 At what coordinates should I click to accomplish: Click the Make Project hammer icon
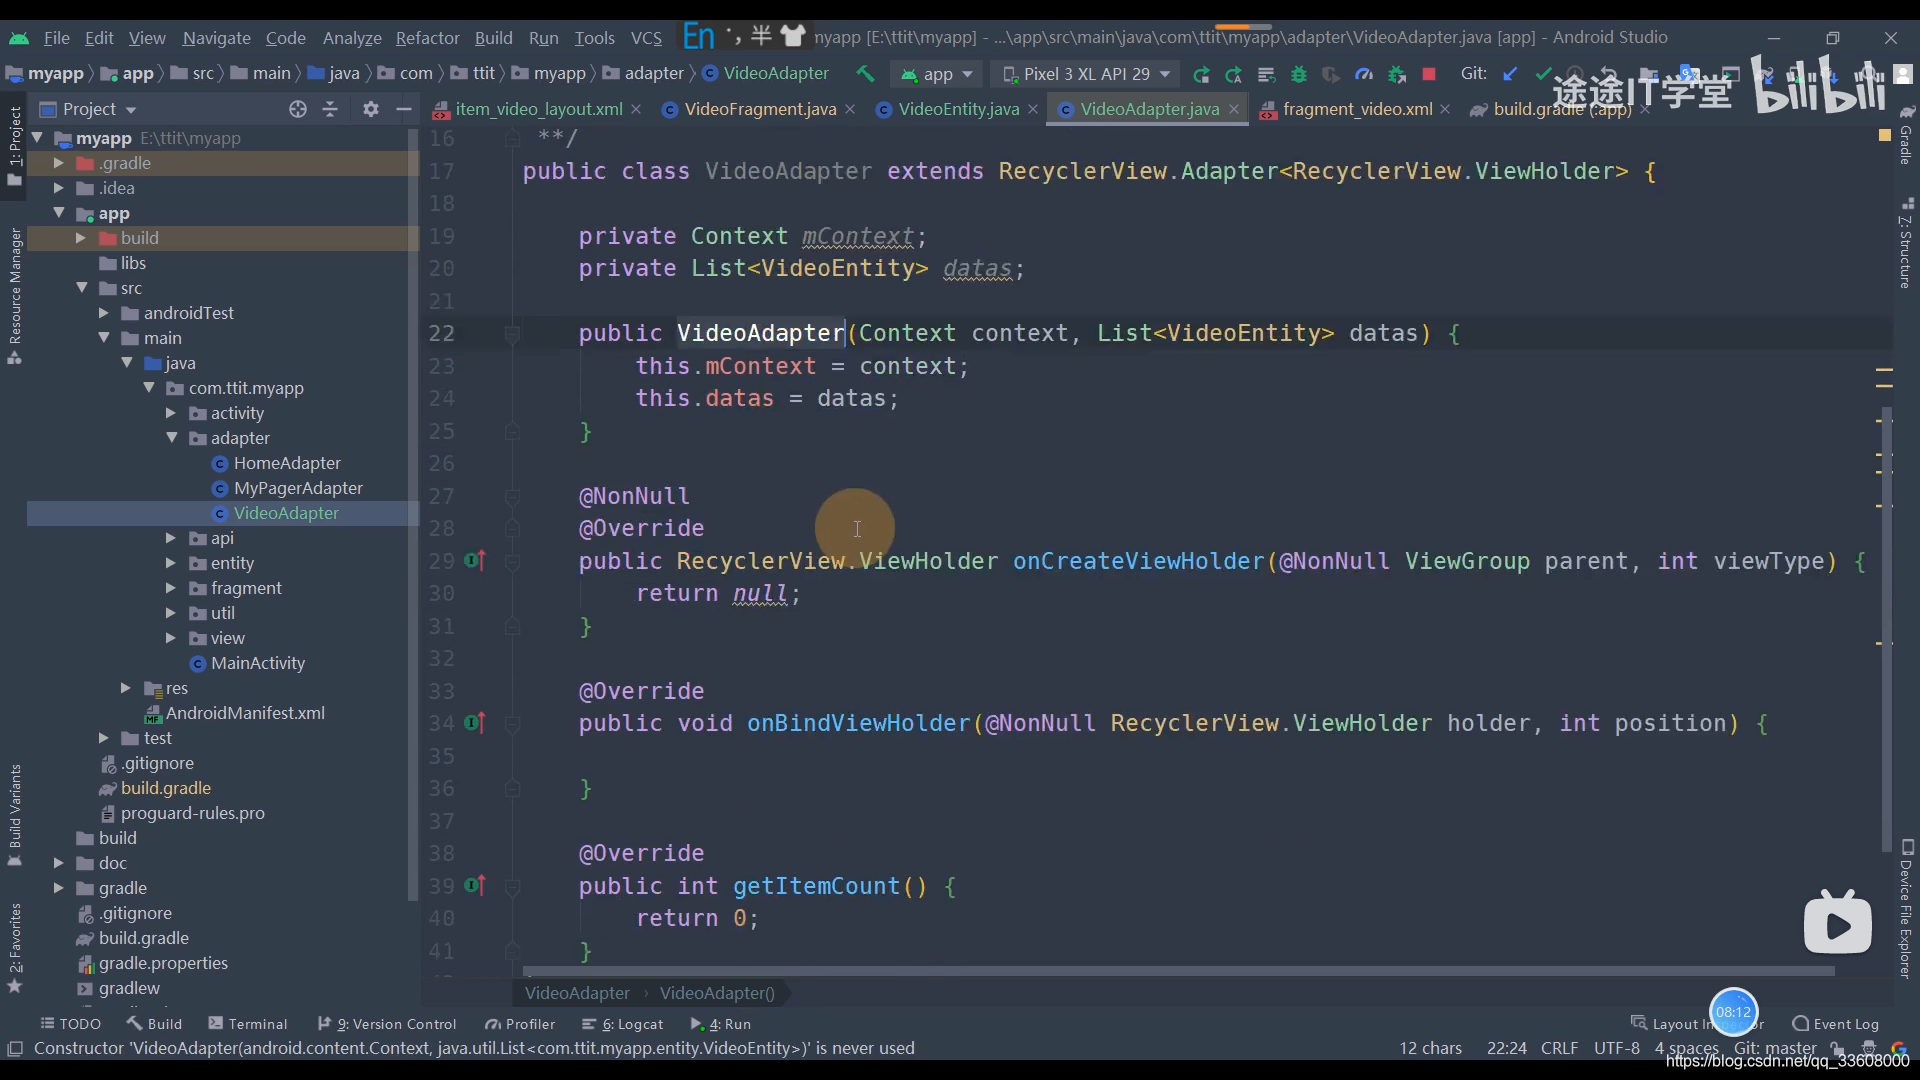(x=865, y=74)
